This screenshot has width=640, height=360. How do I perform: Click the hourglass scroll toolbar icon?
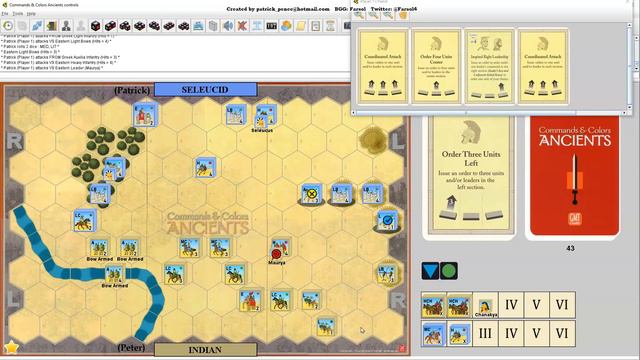(331, 26)
